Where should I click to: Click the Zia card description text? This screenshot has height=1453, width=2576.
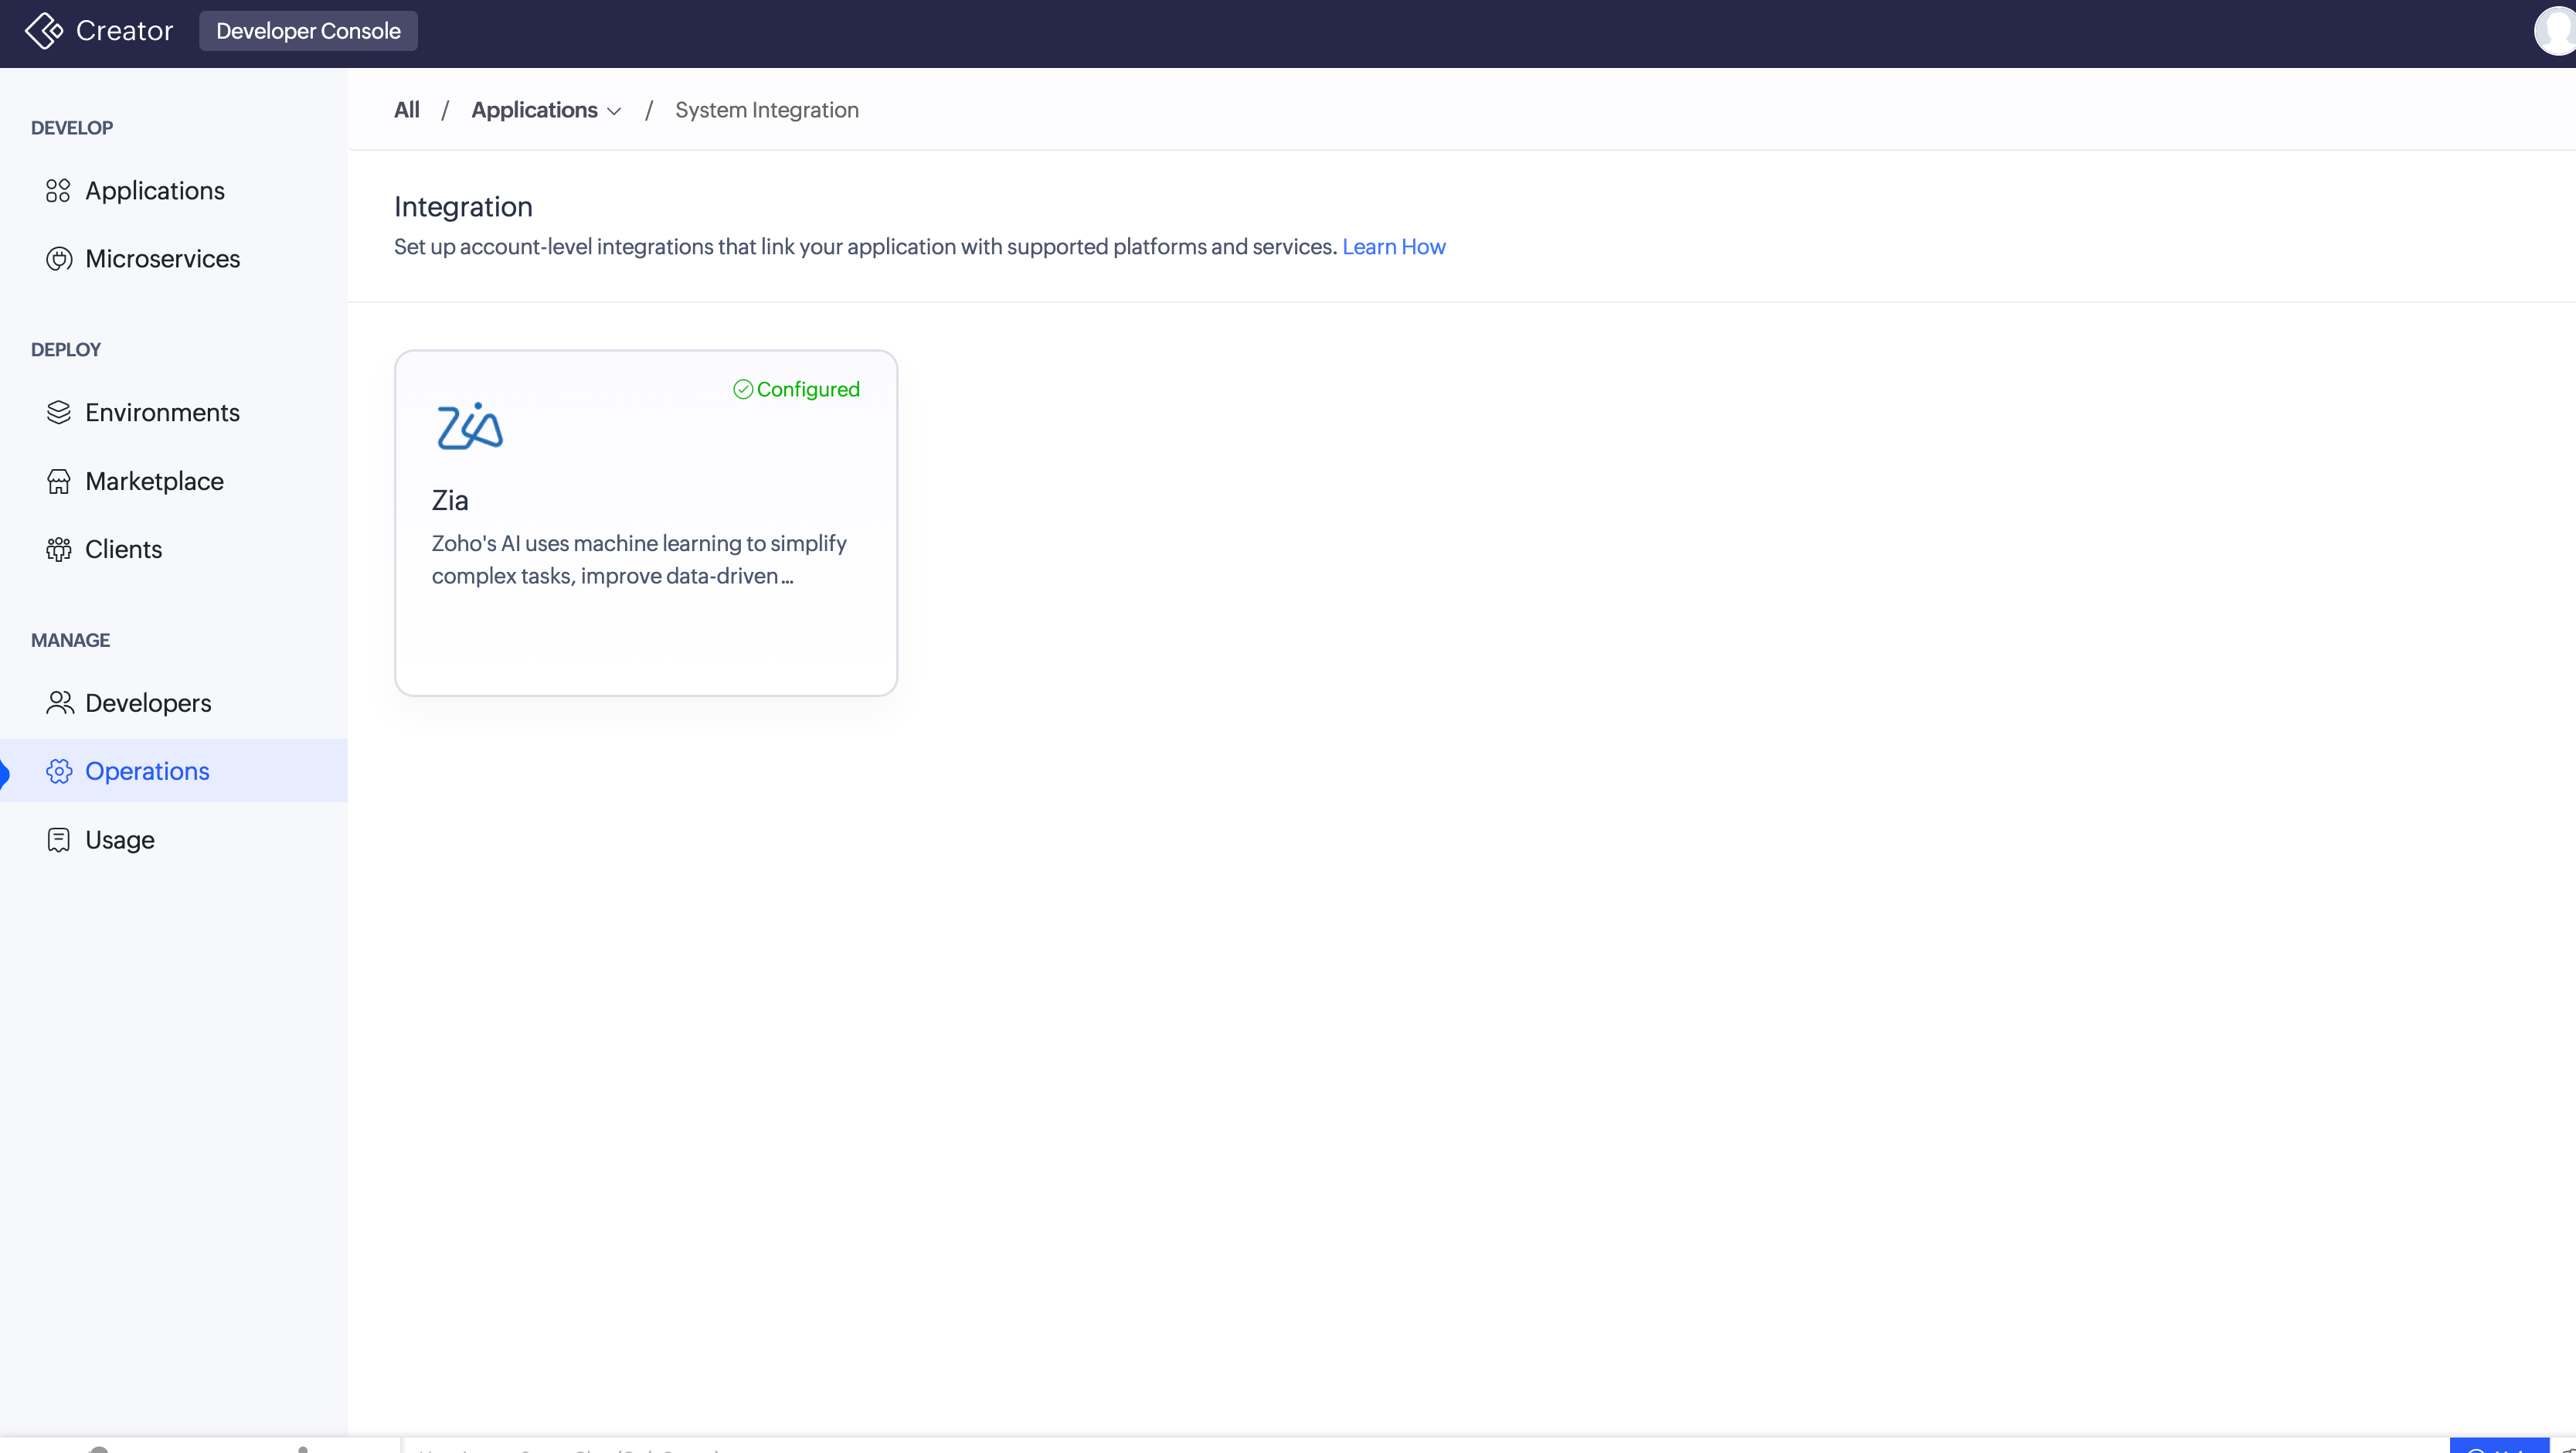[638, 559]
